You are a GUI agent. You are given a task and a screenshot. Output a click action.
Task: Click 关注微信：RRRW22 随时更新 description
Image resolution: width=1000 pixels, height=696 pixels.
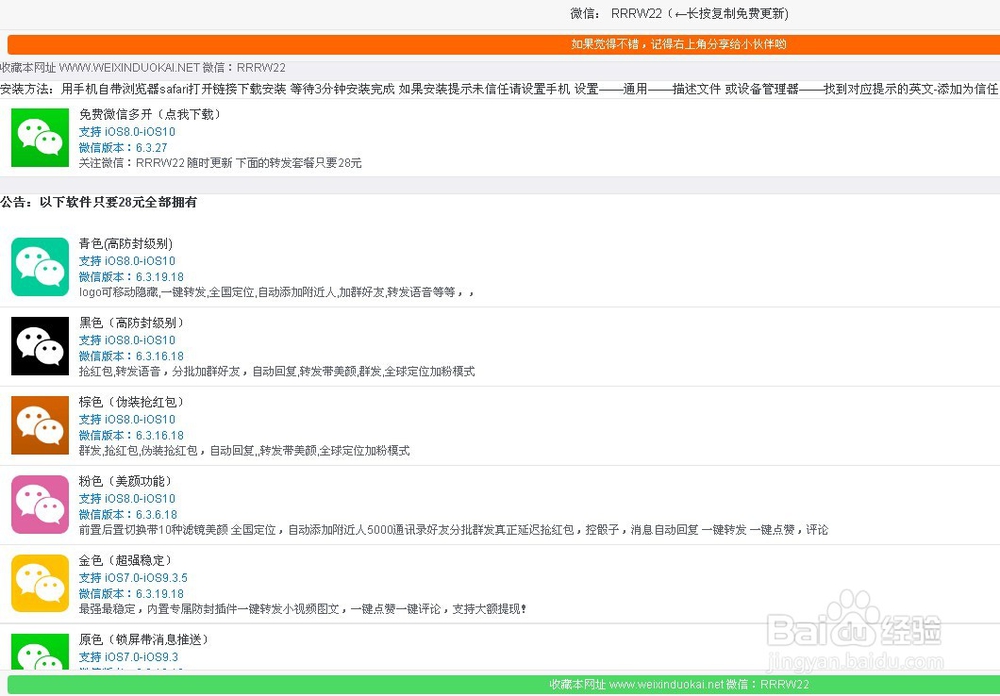[220, 163]
